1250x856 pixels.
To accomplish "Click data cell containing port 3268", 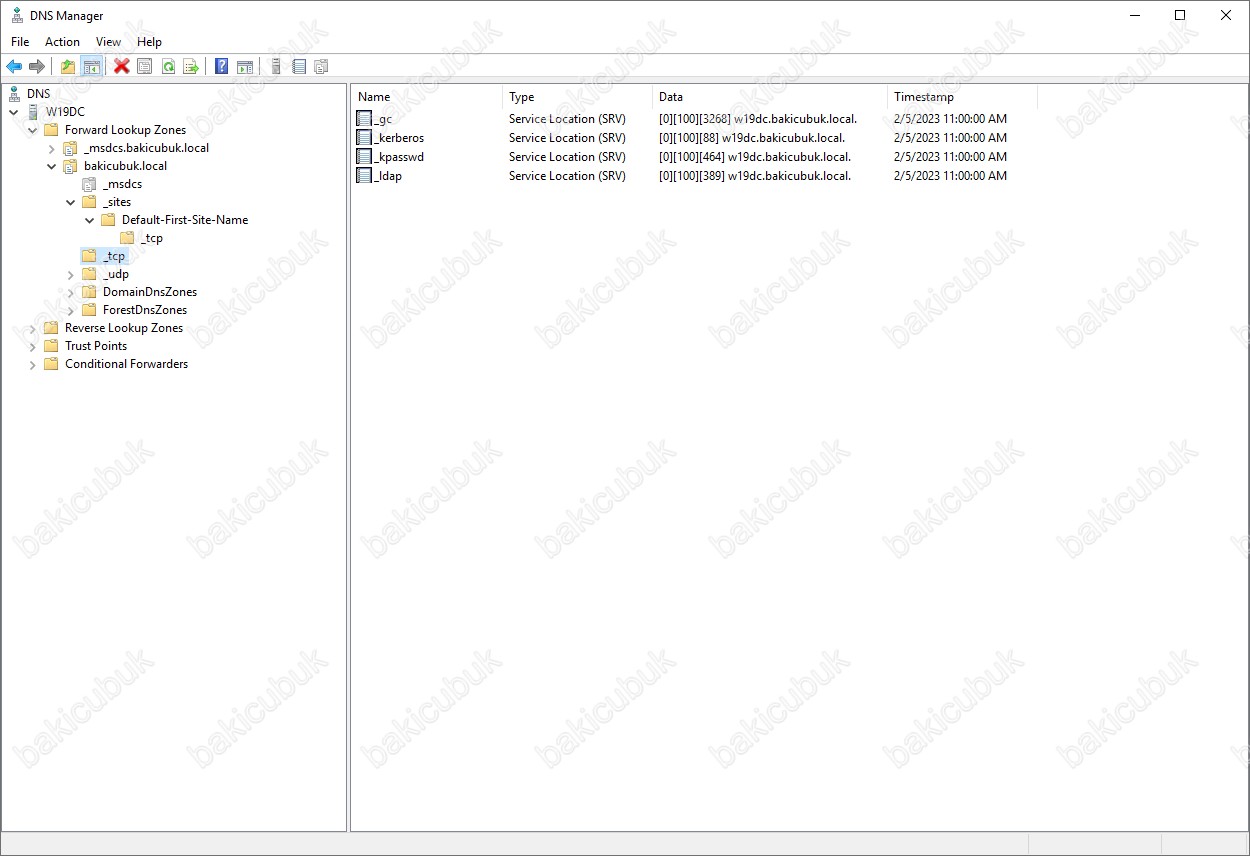I will click(x=758, y=119).
